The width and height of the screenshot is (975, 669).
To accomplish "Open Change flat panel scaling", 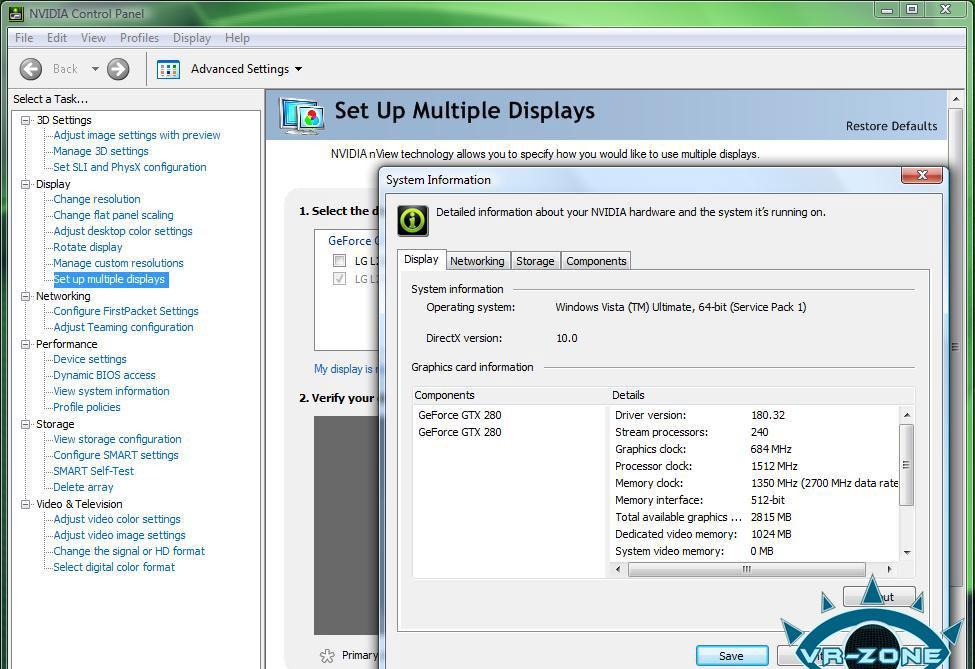I will 113,215.
